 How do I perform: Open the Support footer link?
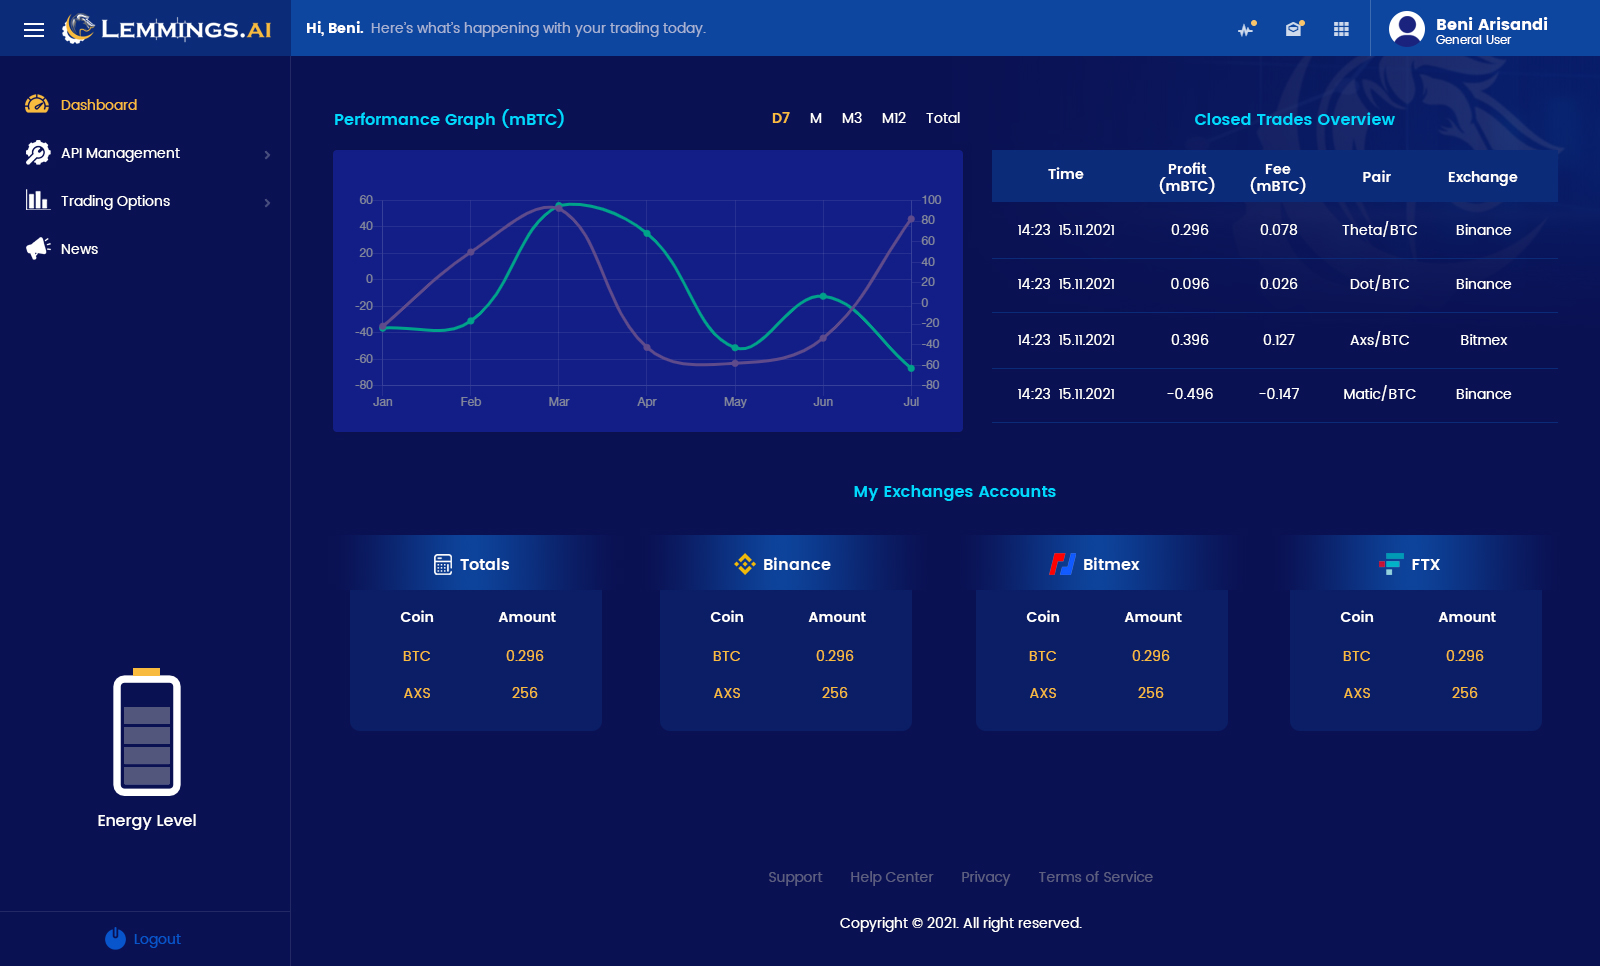point(795,877)
